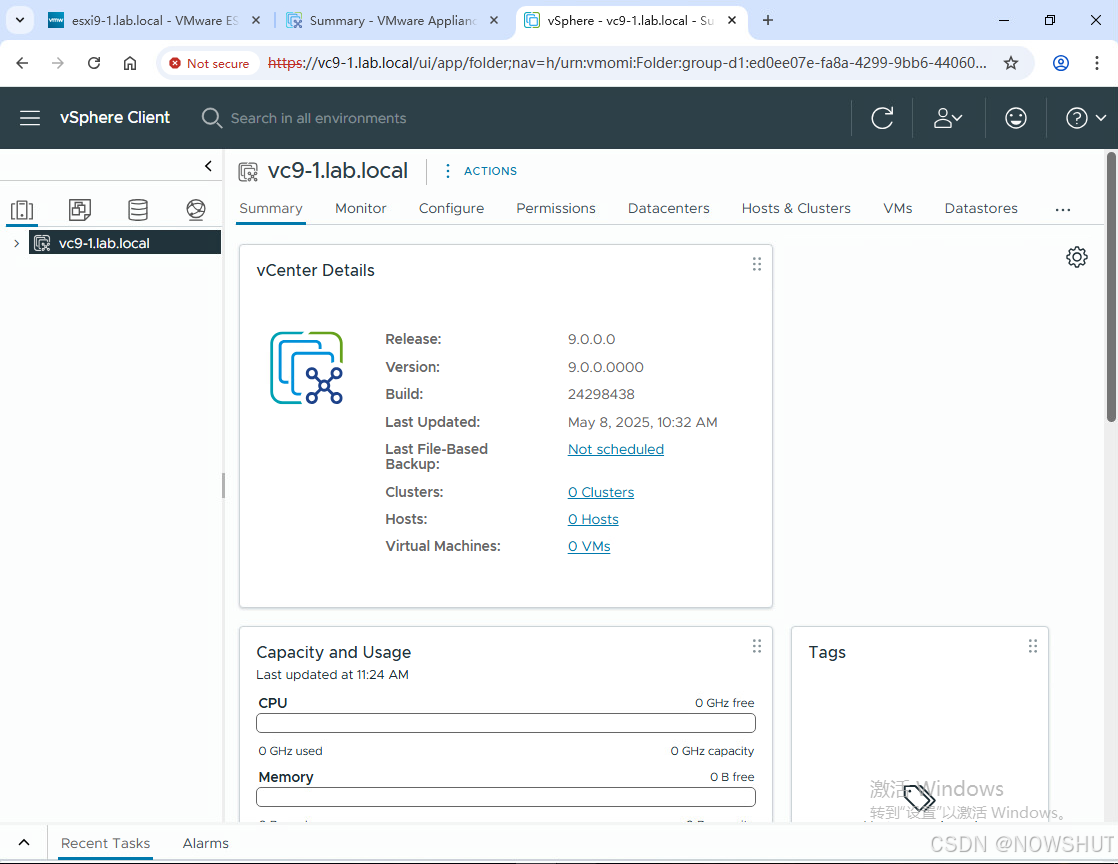Switch to the Permissions tab

[555, 208]
